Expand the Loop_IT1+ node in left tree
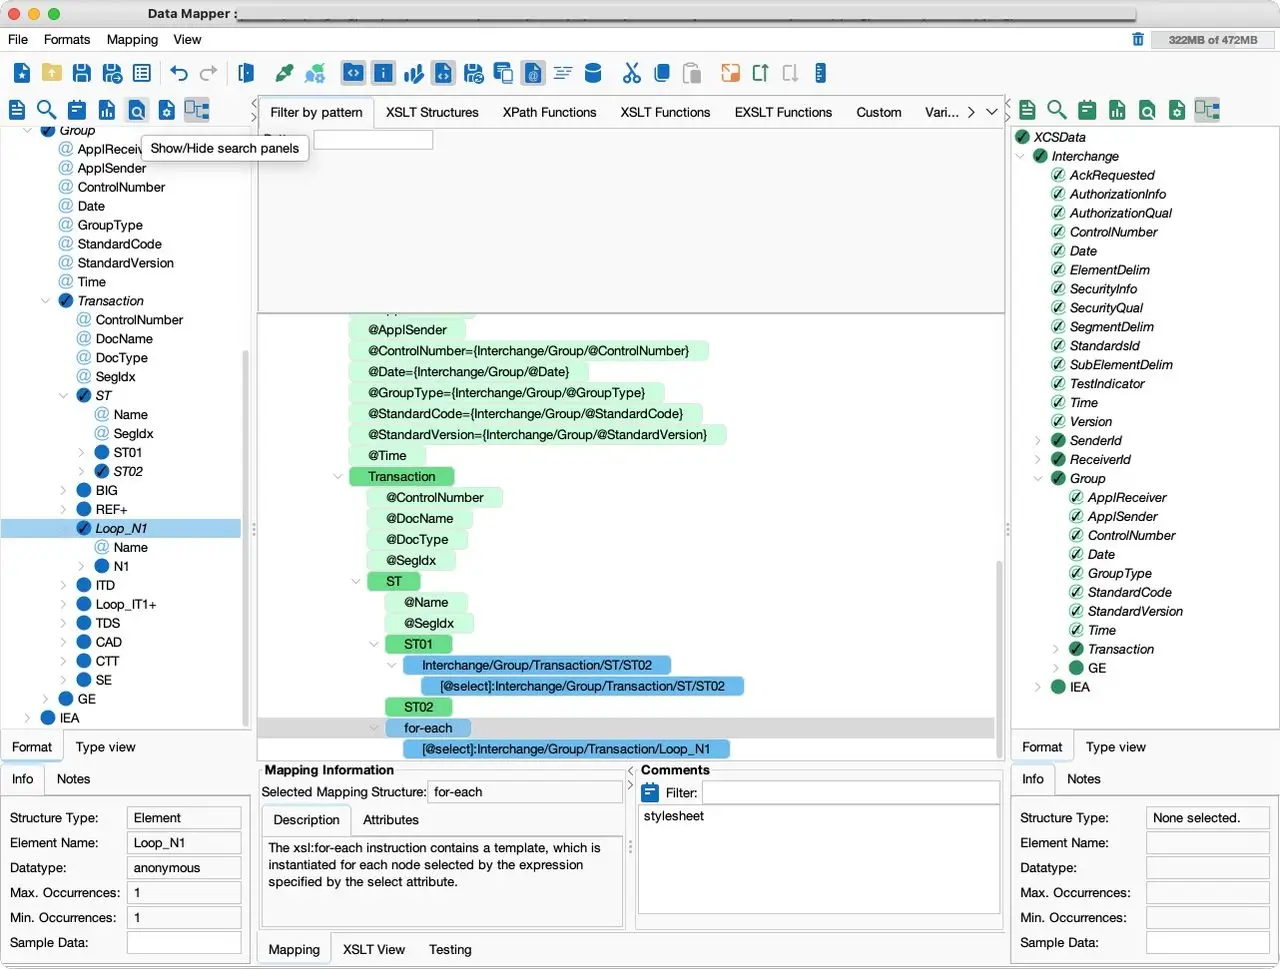1280x969 pixels. (x=64, y=605)
